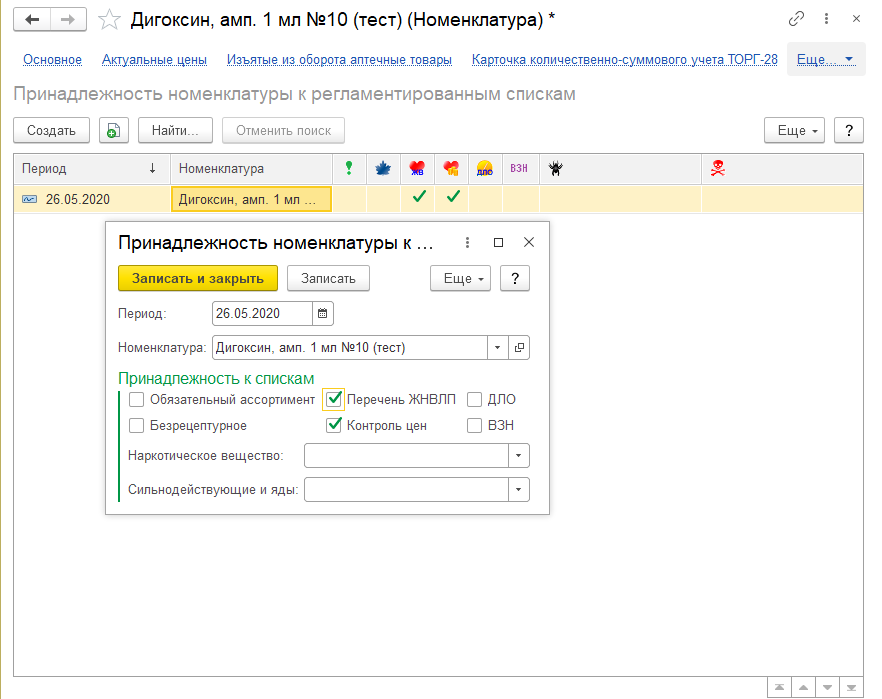Click the main list help question mark
The height and width of the screenshot is (699, 882).
tap(849, 130)
